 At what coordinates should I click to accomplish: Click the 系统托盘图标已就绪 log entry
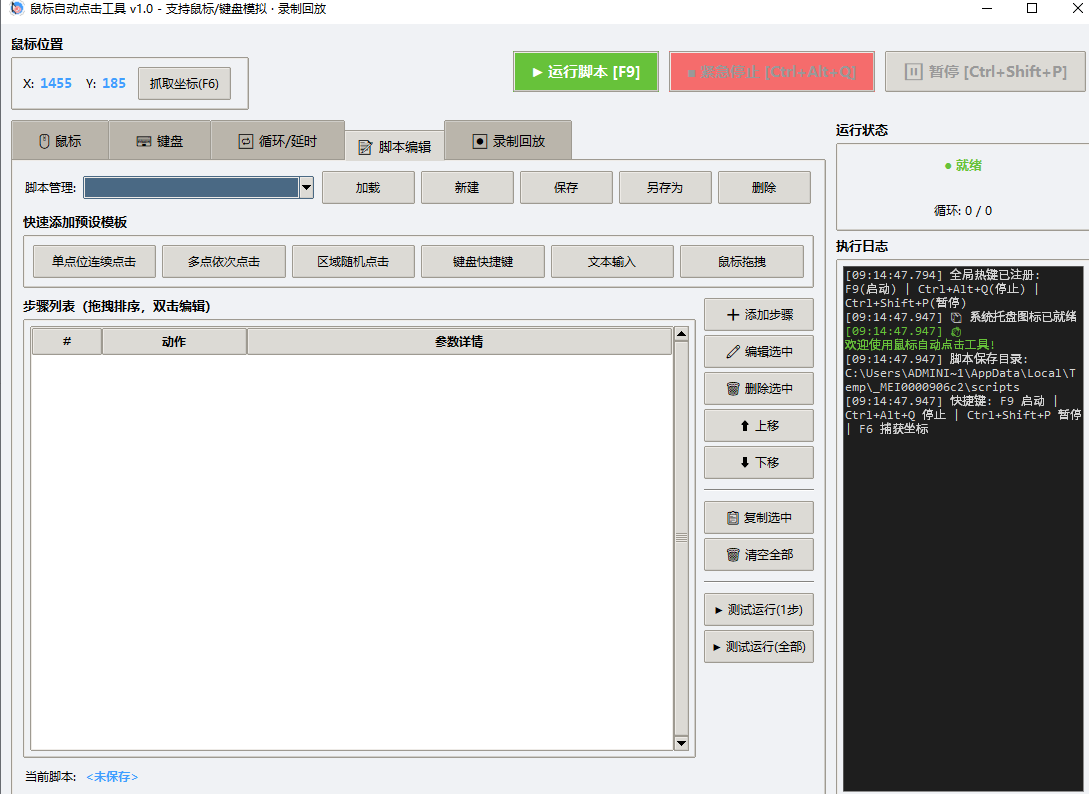[x=961, y=317]
